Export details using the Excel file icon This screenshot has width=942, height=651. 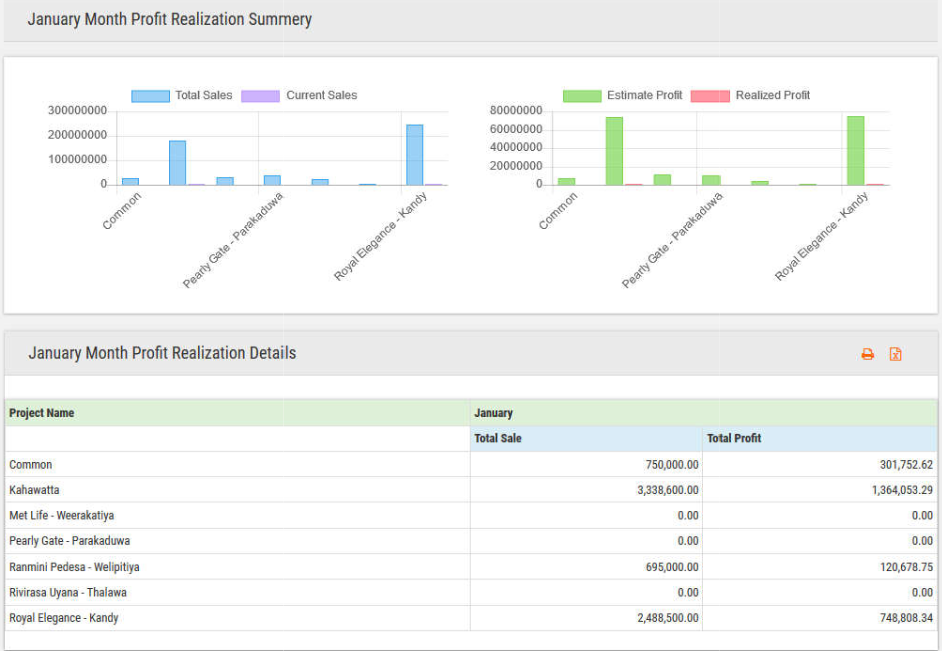point(896,354)
